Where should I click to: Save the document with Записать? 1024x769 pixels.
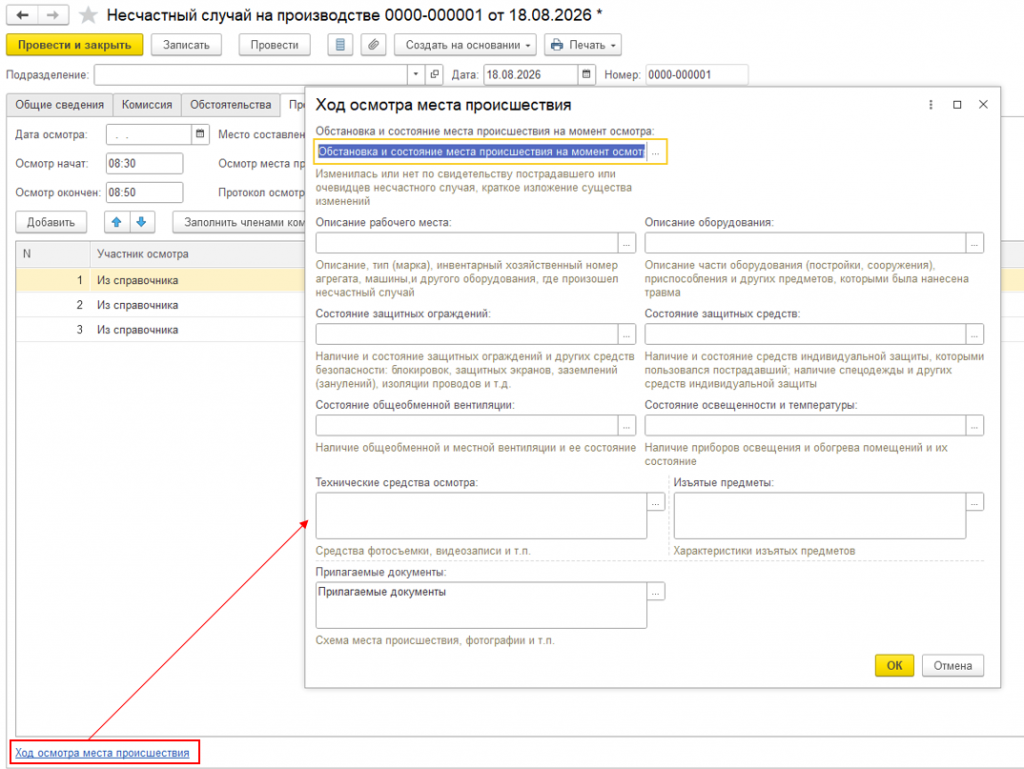click(x=186, y=45)
